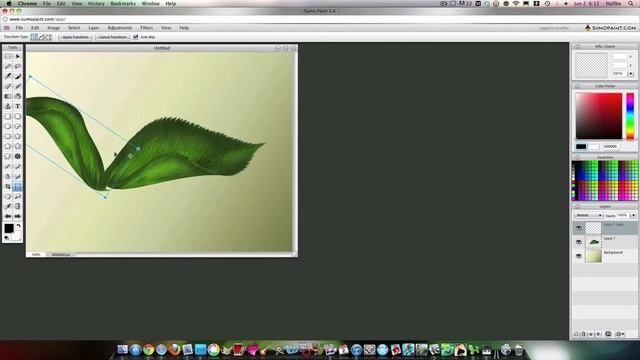Open the File menu in Sumo Paint
Image resolution: width=640 pixels, height=360 pixels.
tap(19, 28)
